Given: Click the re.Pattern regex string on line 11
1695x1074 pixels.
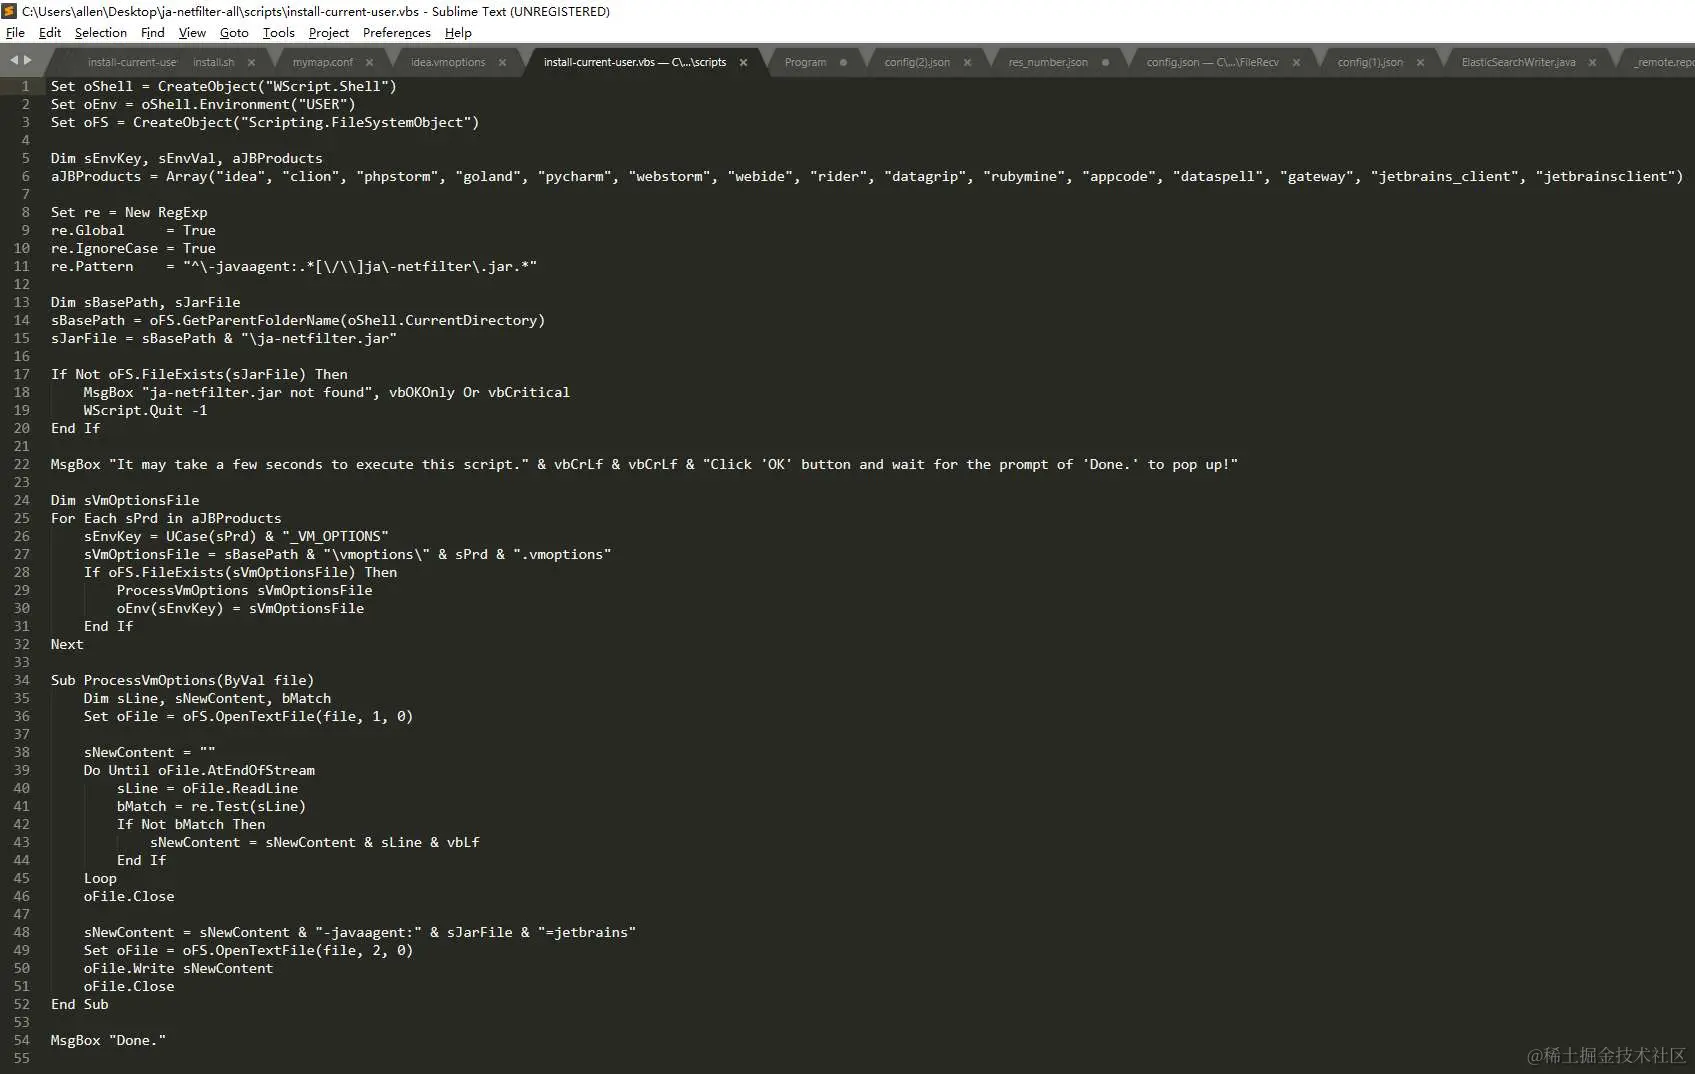Looking at the screenshot, I should coord(360,266).
